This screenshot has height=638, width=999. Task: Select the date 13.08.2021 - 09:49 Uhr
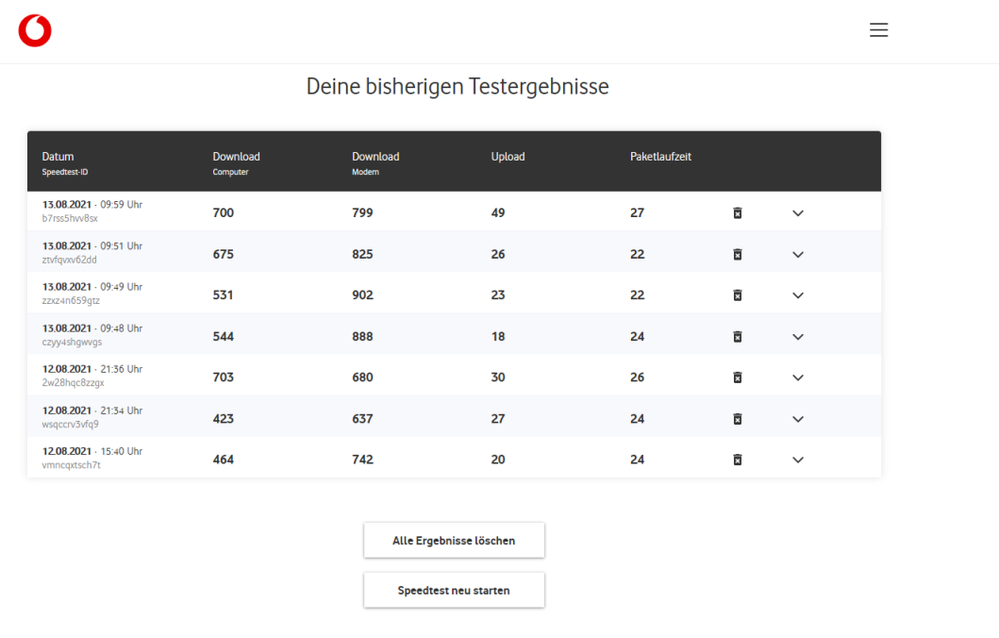coord(92,287)
